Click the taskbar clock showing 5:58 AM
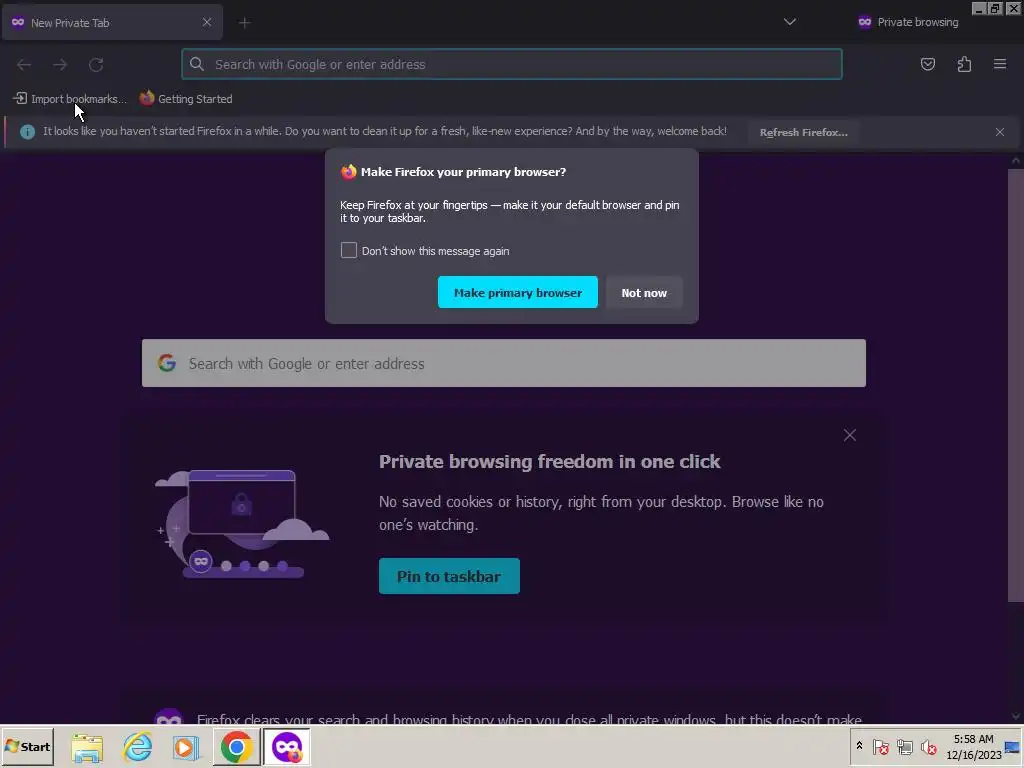This screenshot has width=1024, height=768. click(974, 746)
